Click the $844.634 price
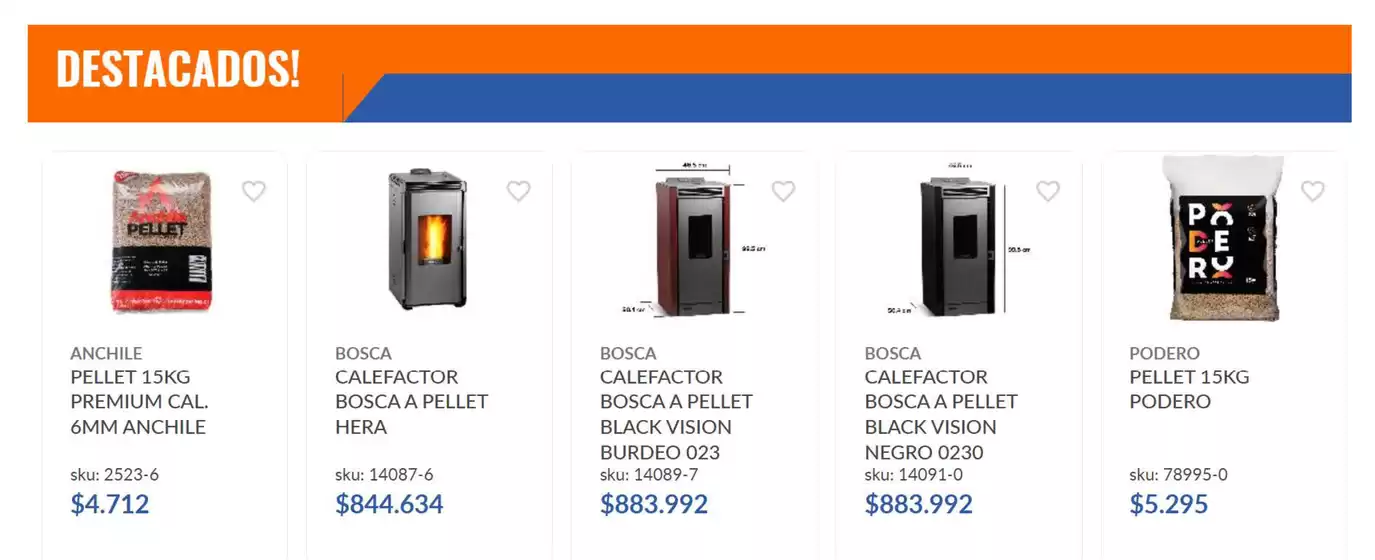This screenshot has width=1375, height=560. [389, 504]
